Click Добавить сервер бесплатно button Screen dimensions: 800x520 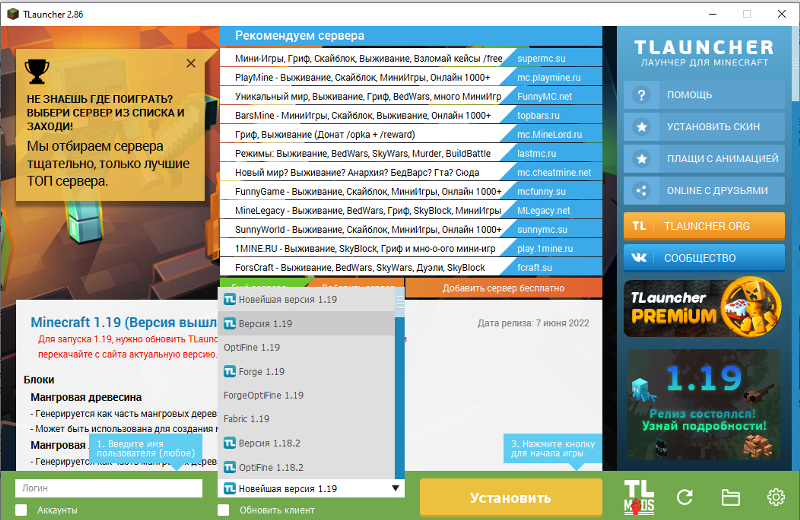pos(503,288)
